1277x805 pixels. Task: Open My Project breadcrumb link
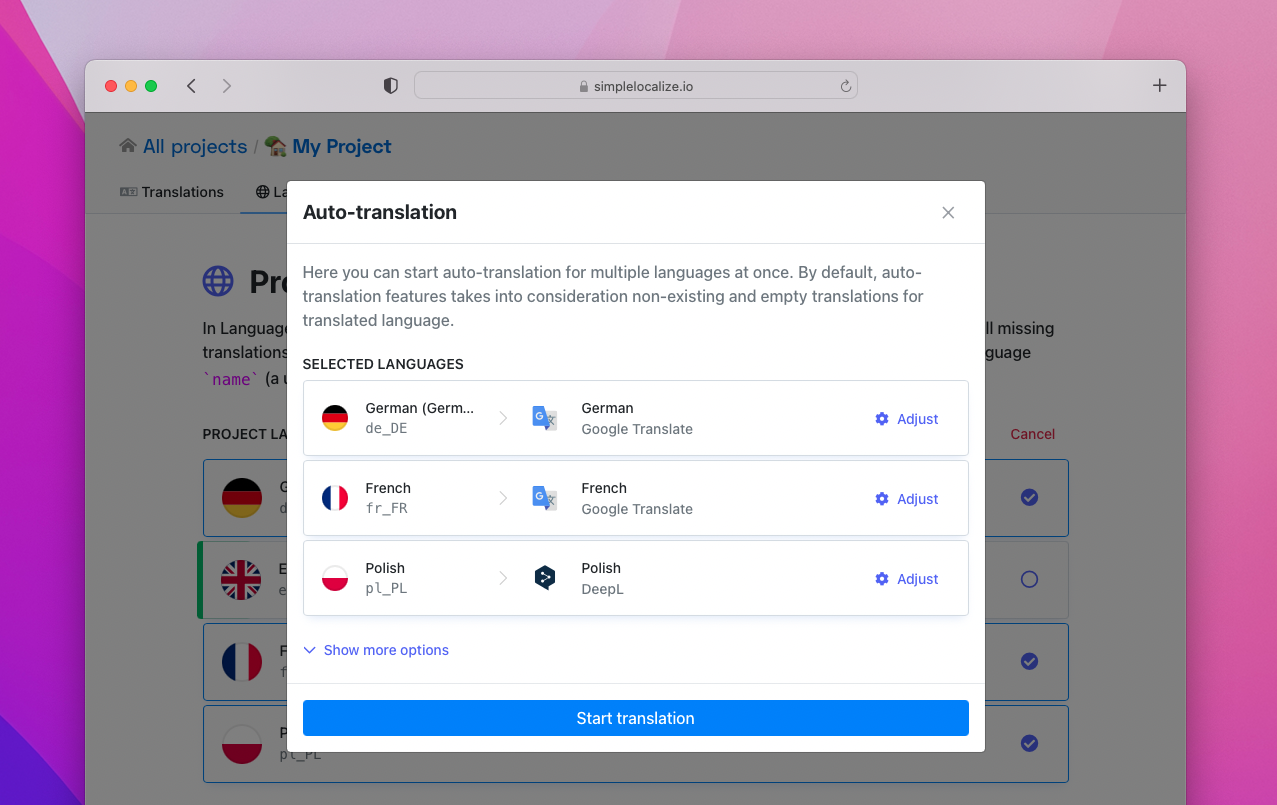[342, 147]
